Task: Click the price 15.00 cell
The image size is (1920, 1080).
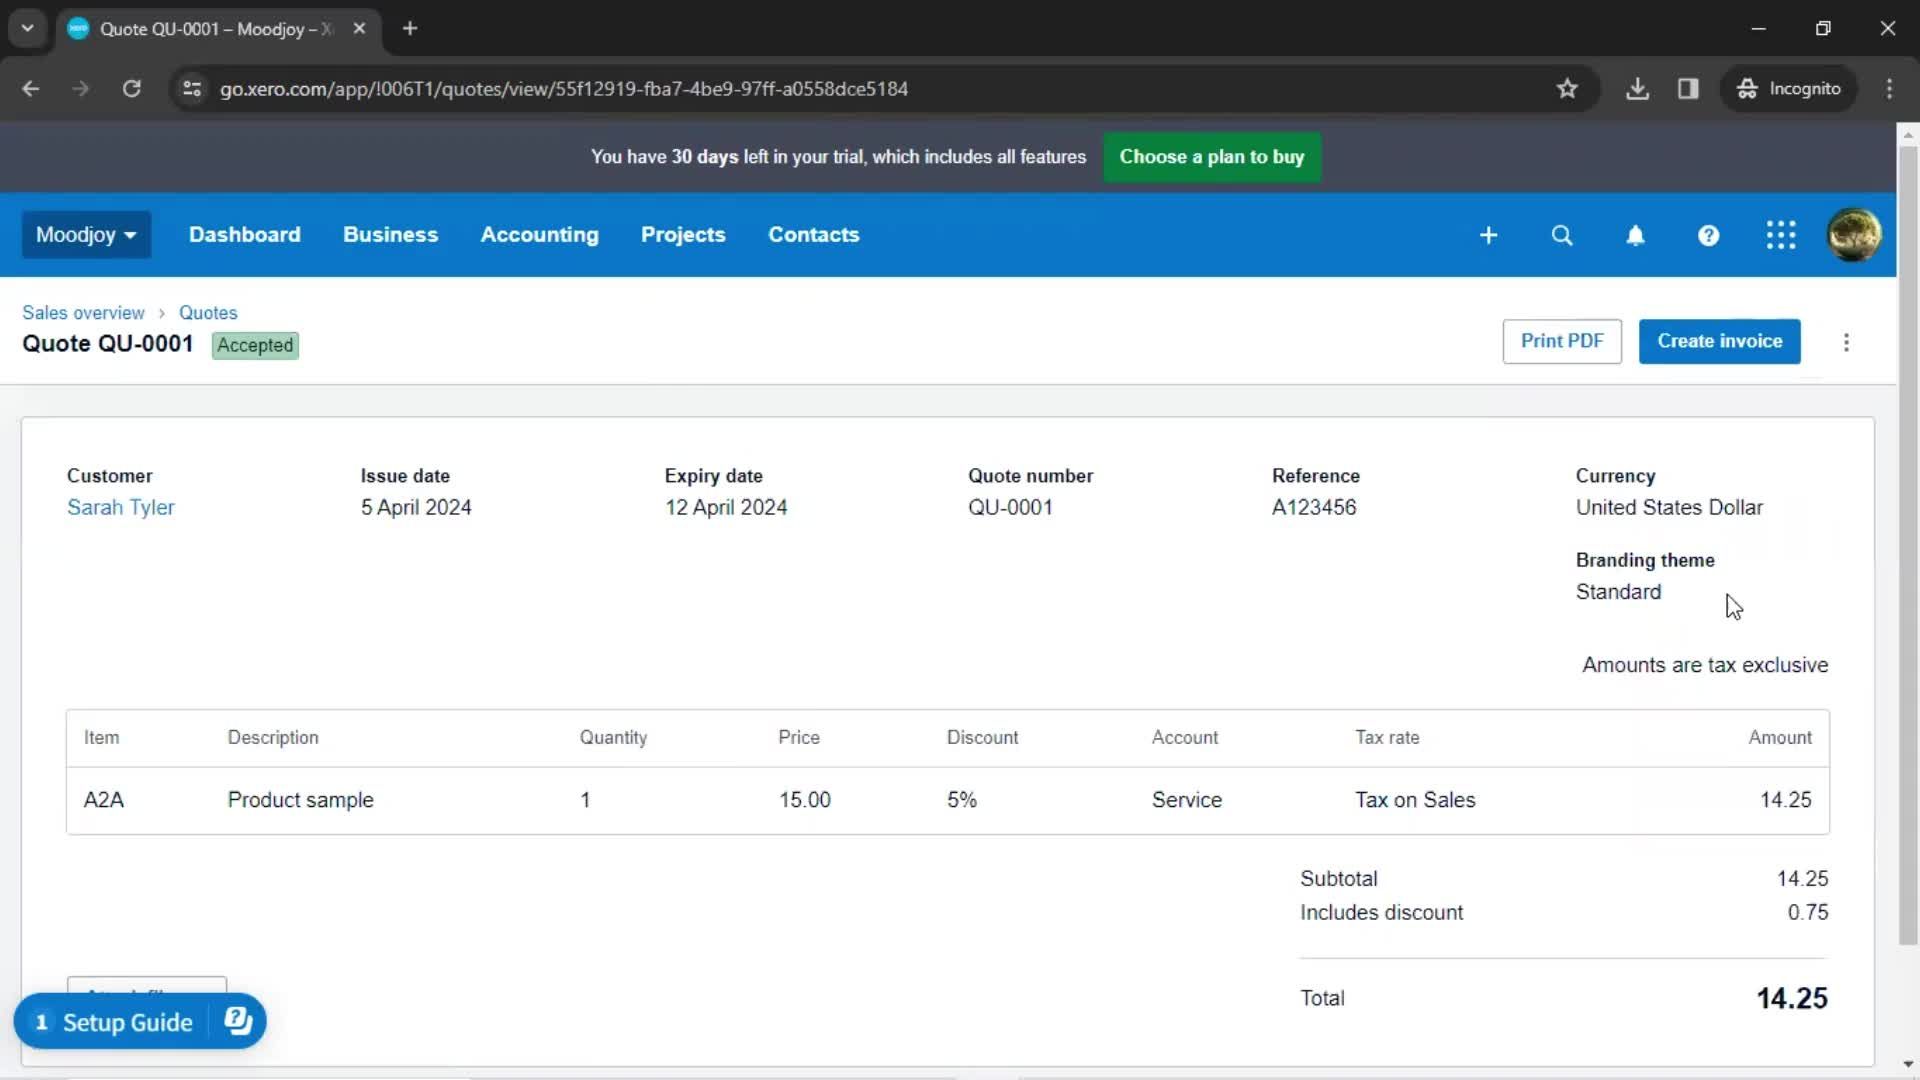Action: click(x=804, y=800)
